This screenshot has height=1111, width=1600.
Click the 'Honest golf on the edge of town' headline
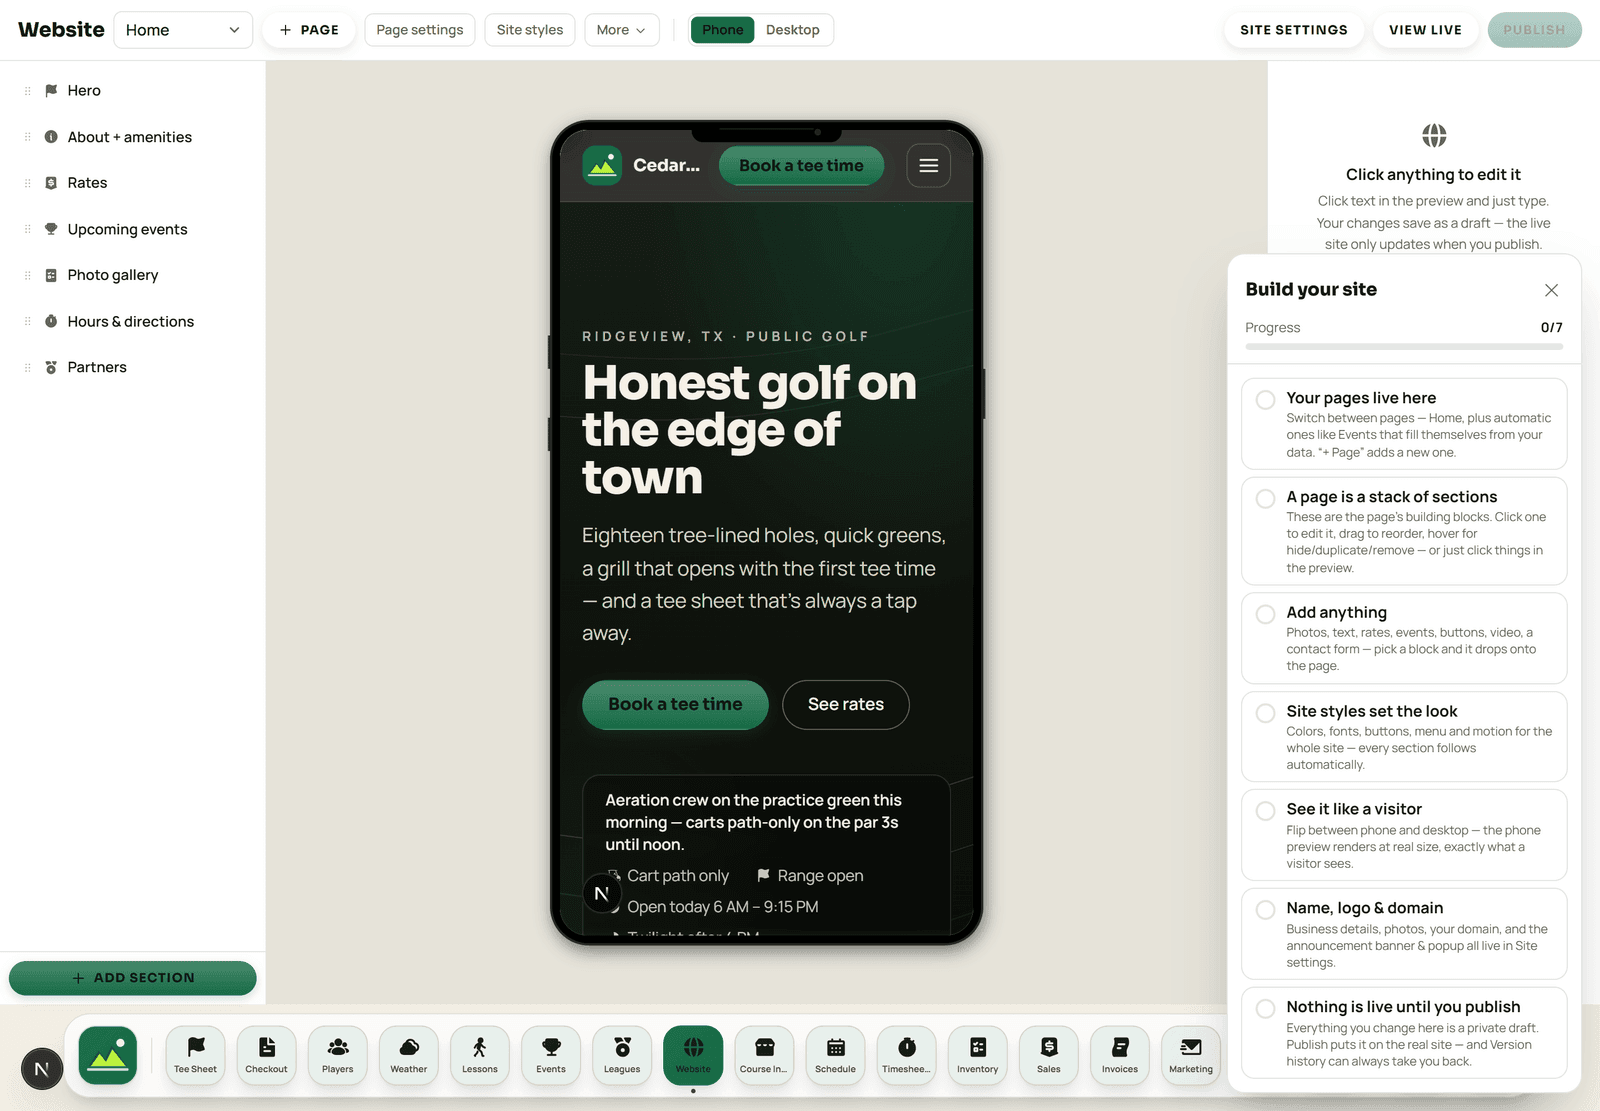click(750, 430)
